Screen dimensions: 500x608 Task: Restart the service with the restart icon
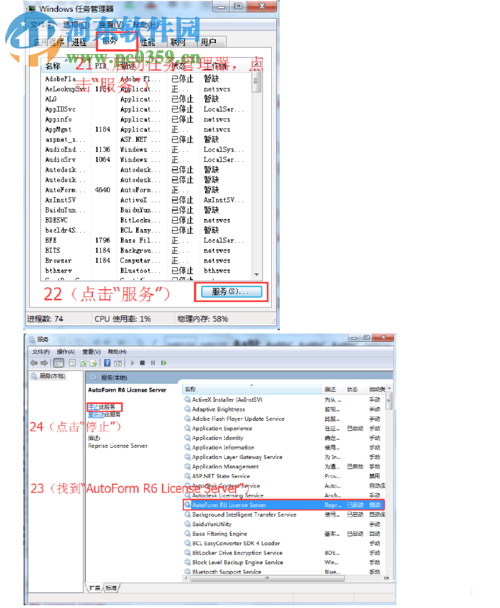point(164,363)
